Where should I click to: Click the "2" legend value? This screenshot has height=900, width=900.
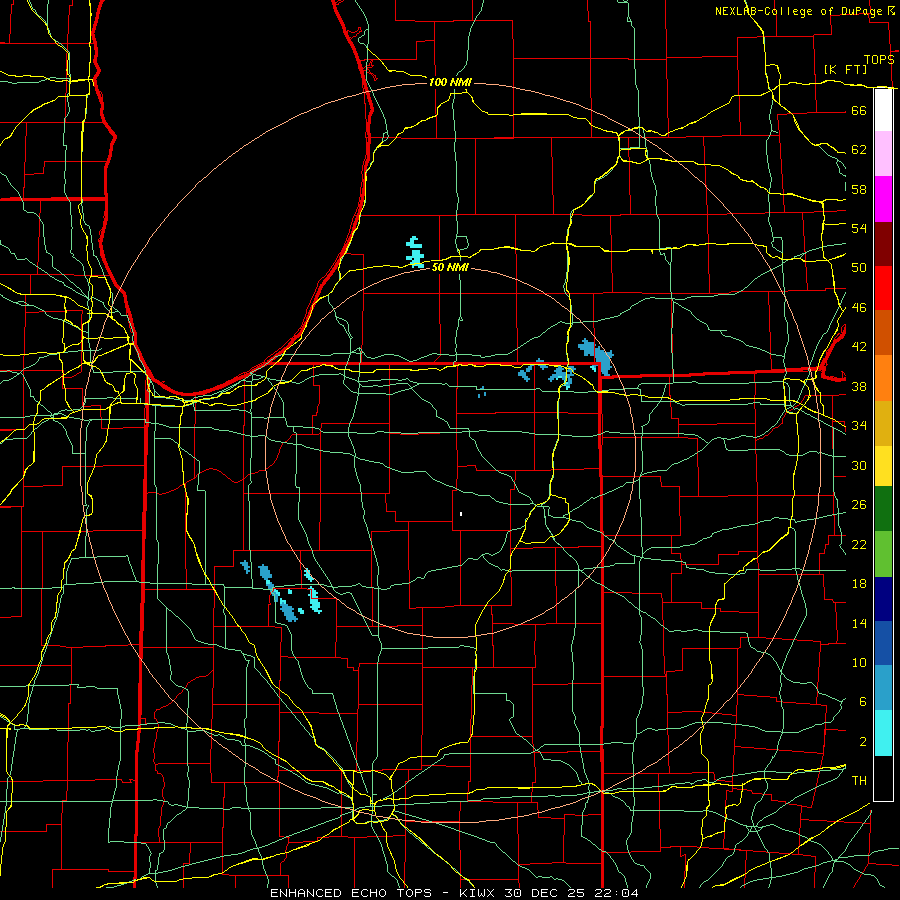(x=862, y=742)
